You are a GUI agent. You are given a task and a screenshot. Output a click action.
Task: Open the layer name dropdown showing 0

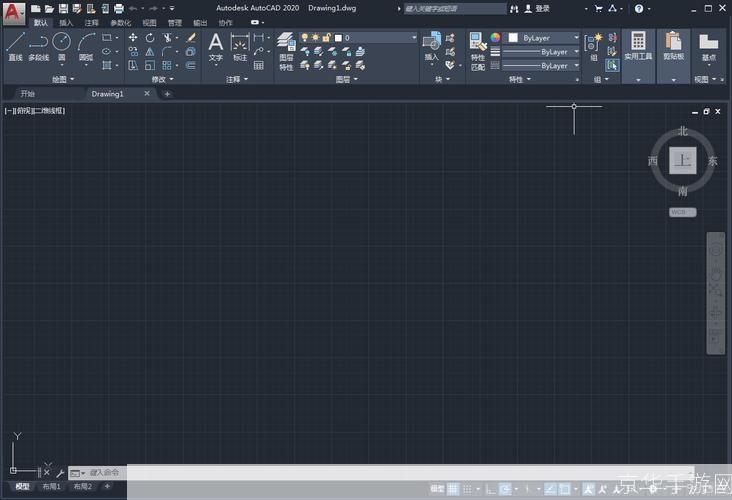pyautogui.click(x=358, y=37)
